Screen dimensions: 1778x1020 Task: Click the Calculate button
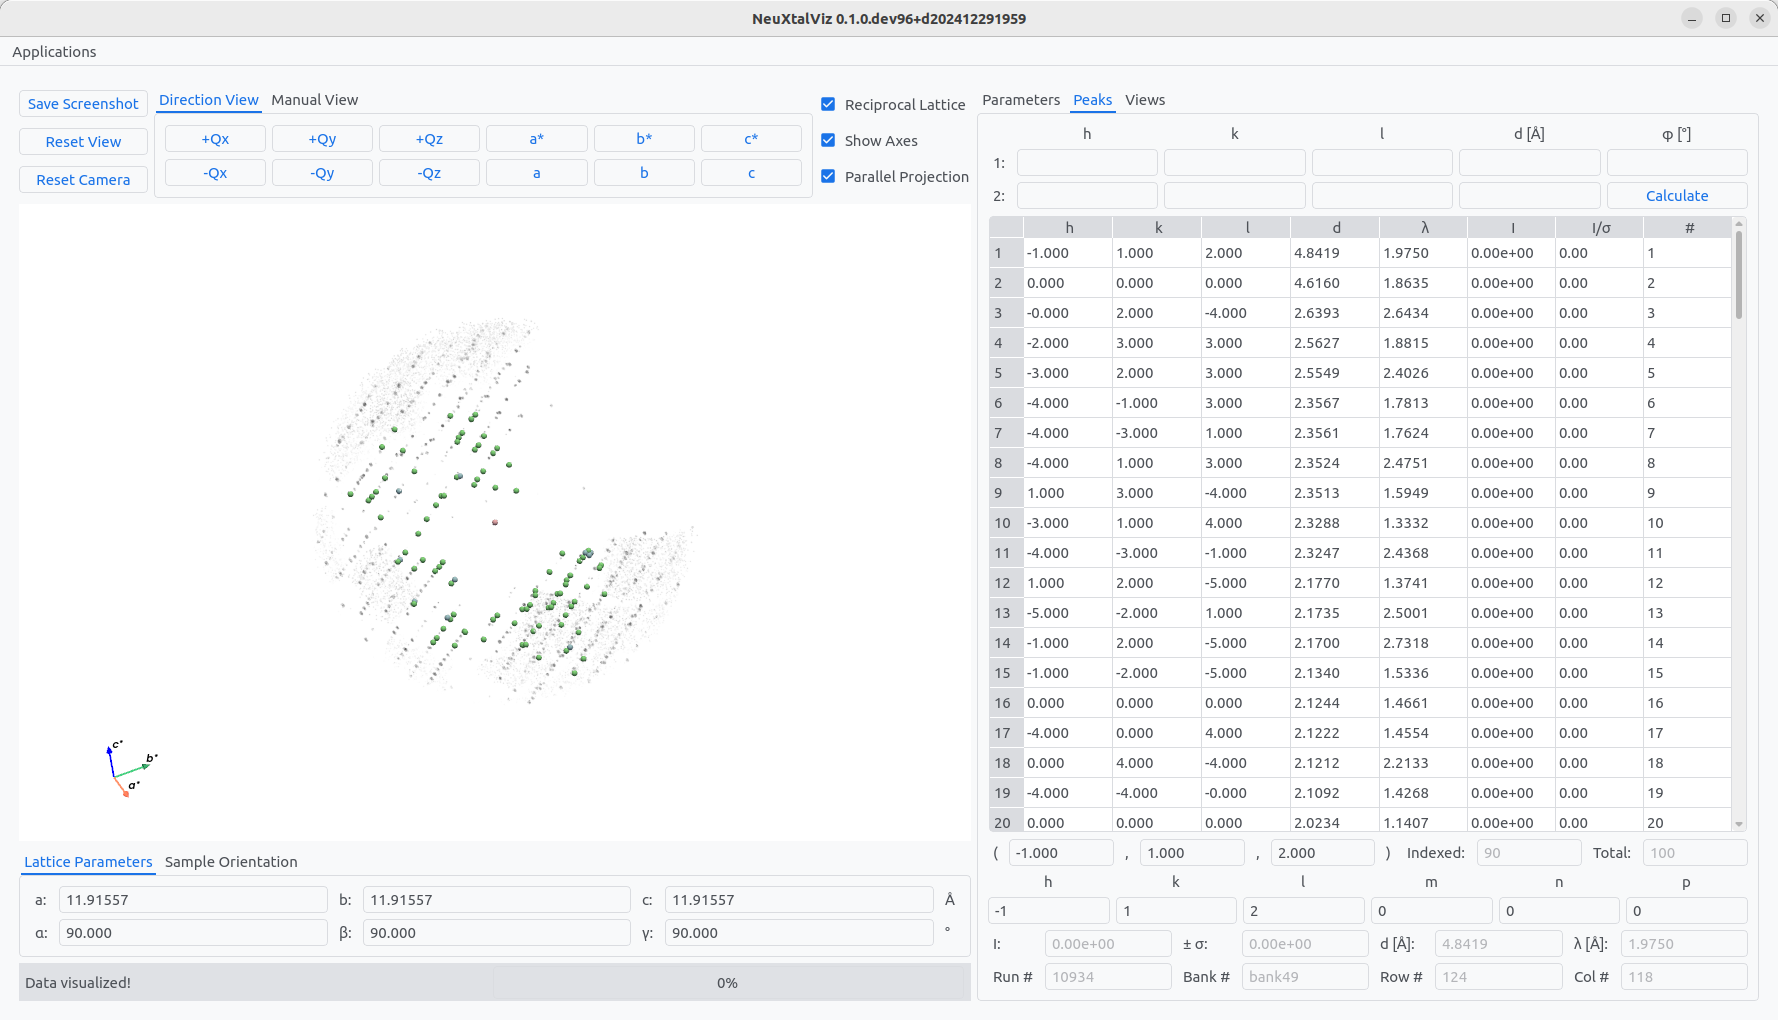(1676, 196)
